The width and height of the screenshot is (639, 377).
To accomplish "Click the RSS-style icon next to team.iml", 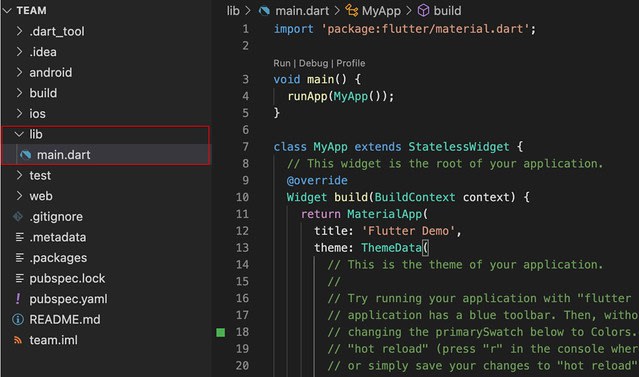I will (18, 340).
